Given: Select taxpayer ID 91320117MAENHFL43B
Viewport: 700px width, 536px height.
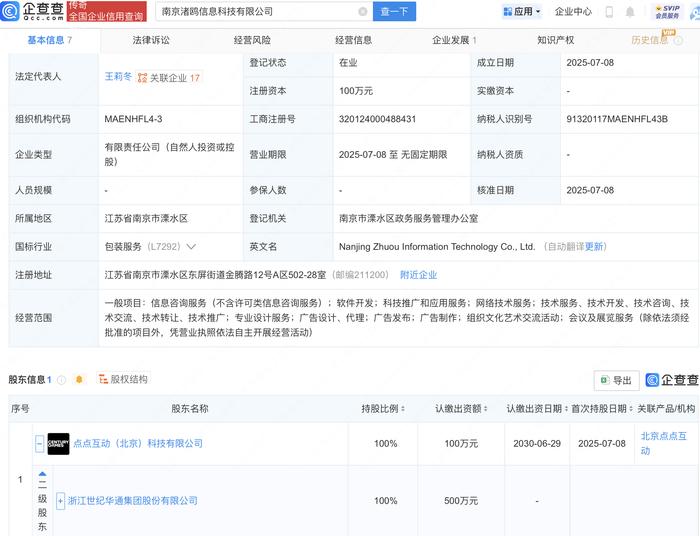Looking at the screenshot, I should tap(617, 119).
